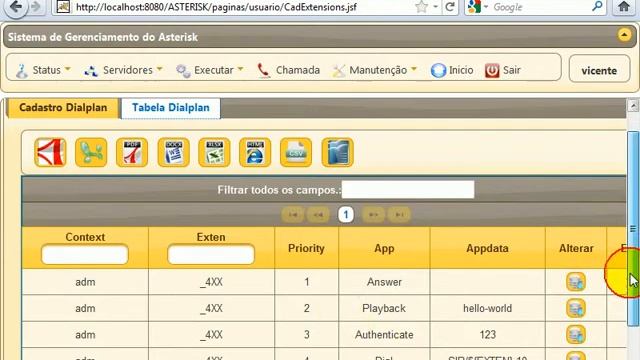Click the App column header
This screenshot has height=360, width=640.
tap(384, 248)
